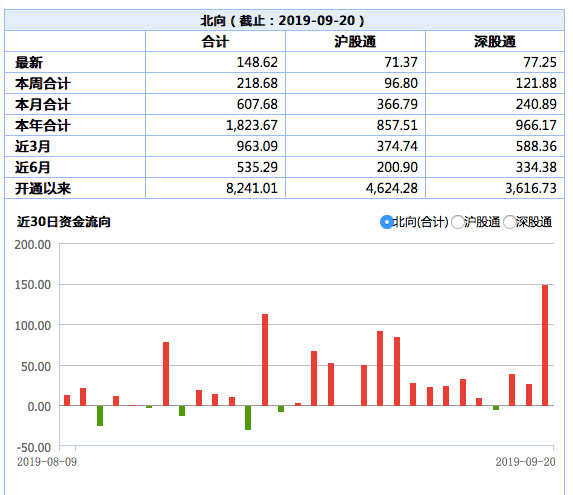
Task: Select the 沪股通 radio button
Action: (458, 222)
